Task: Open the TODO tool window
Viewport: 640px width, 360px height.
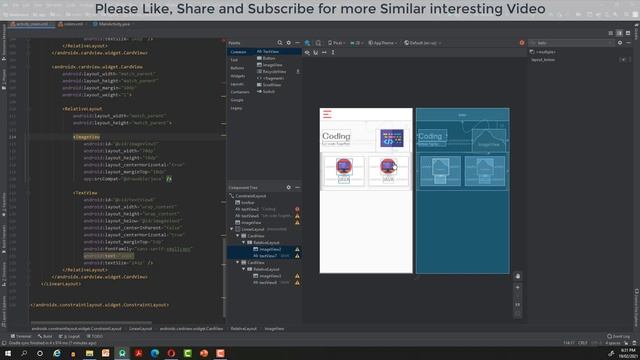Action: [x=95, y=336]
